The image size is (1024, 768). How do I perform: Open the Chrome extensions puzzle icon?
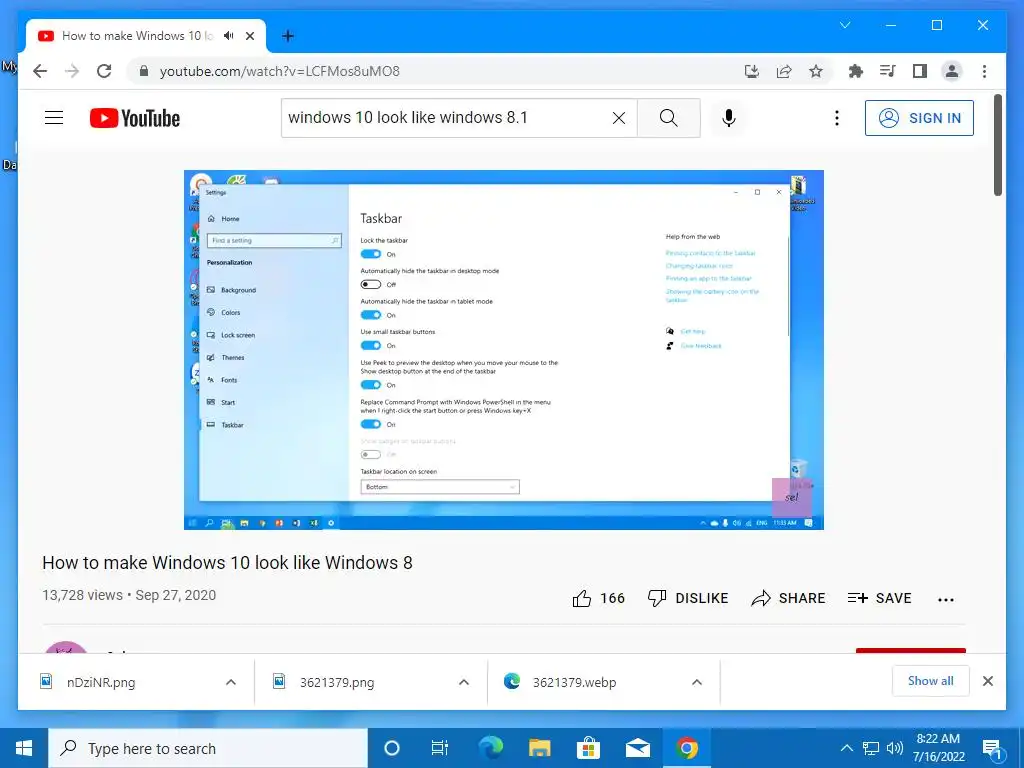click(856, 71)
